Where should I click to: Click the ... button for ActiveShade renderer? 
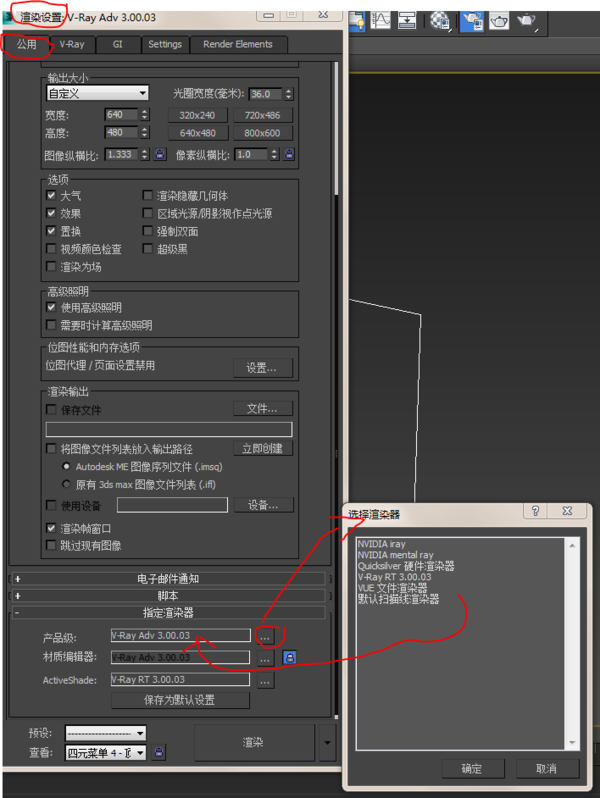[x=265, y=680]
